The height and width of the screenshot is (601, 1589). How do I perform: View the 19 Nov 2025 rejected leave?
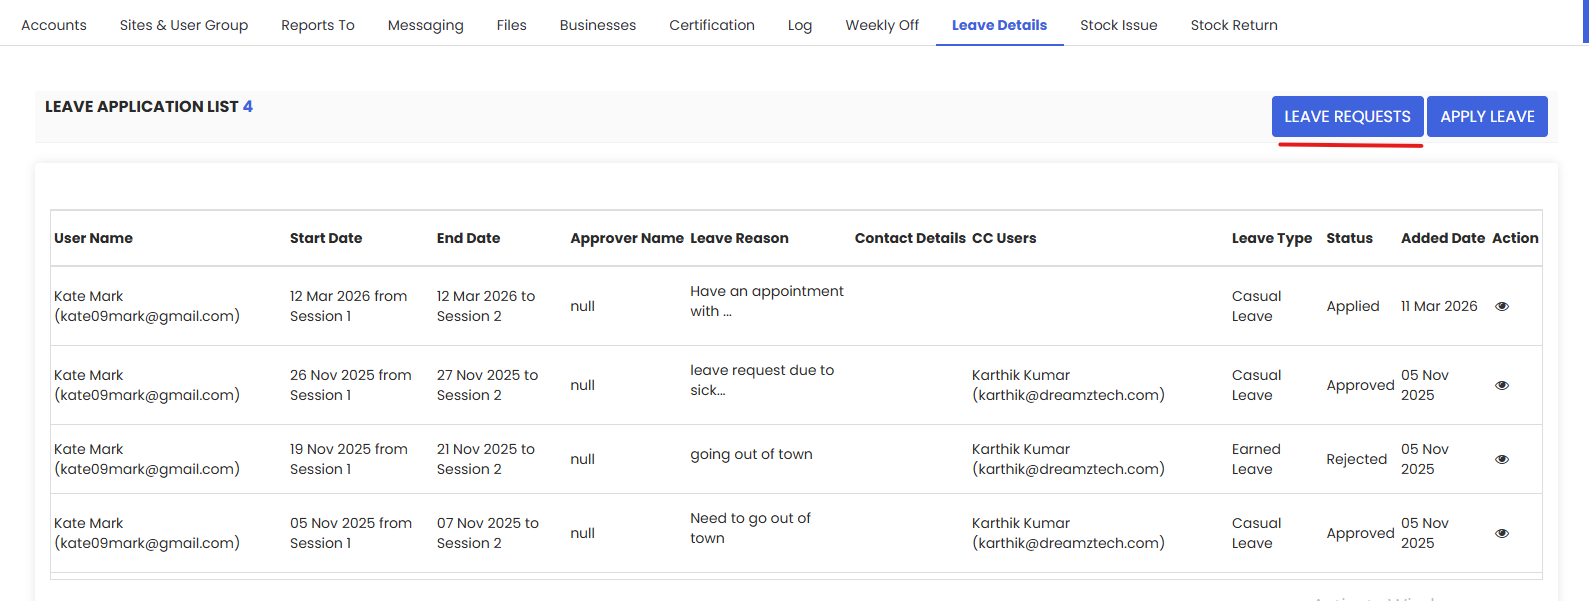click(1501, 459)
